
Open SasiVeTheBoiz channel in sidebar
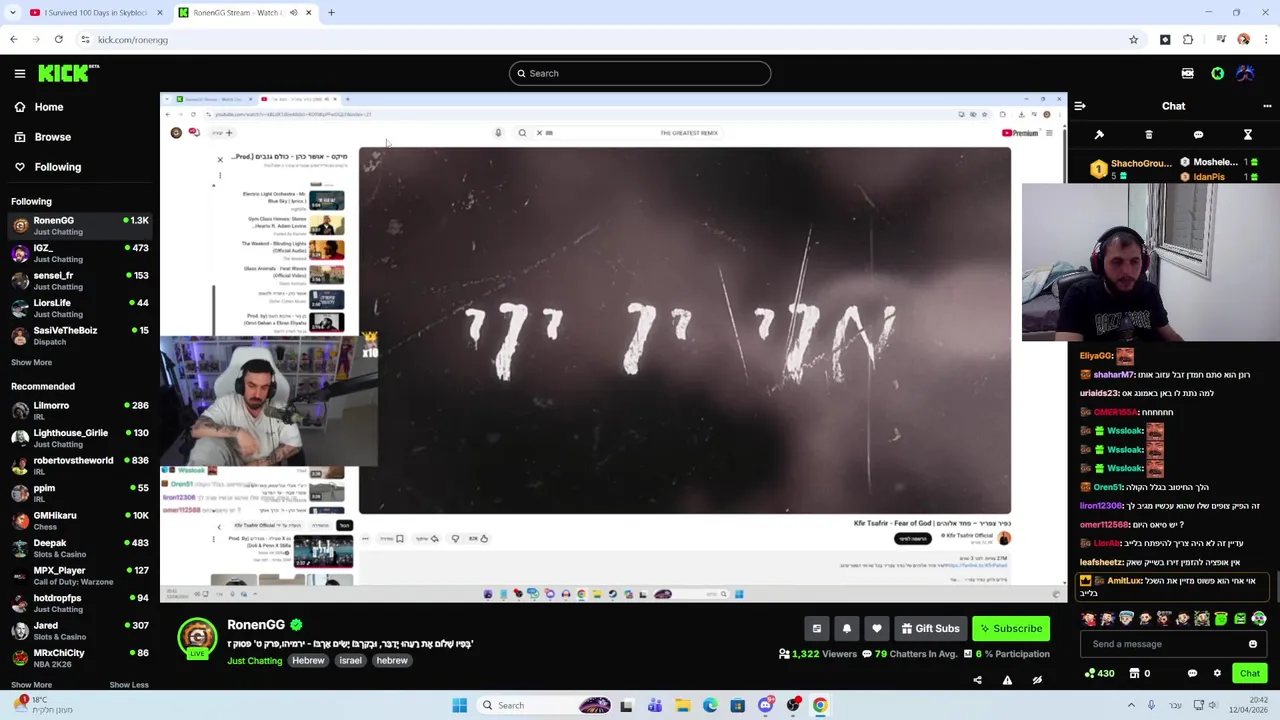click(x=80, y=336)
